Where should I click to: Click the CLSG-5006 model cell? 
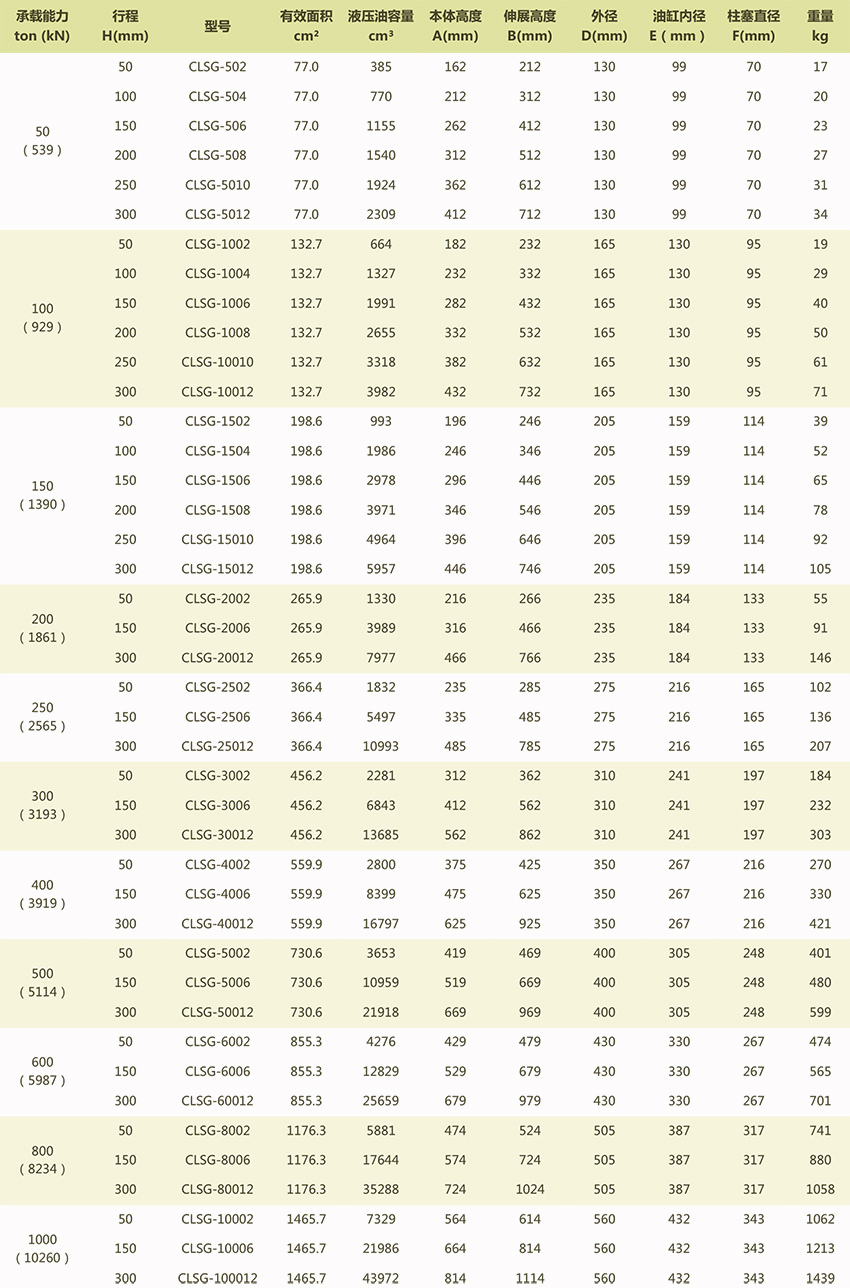[x=217, y=982]
